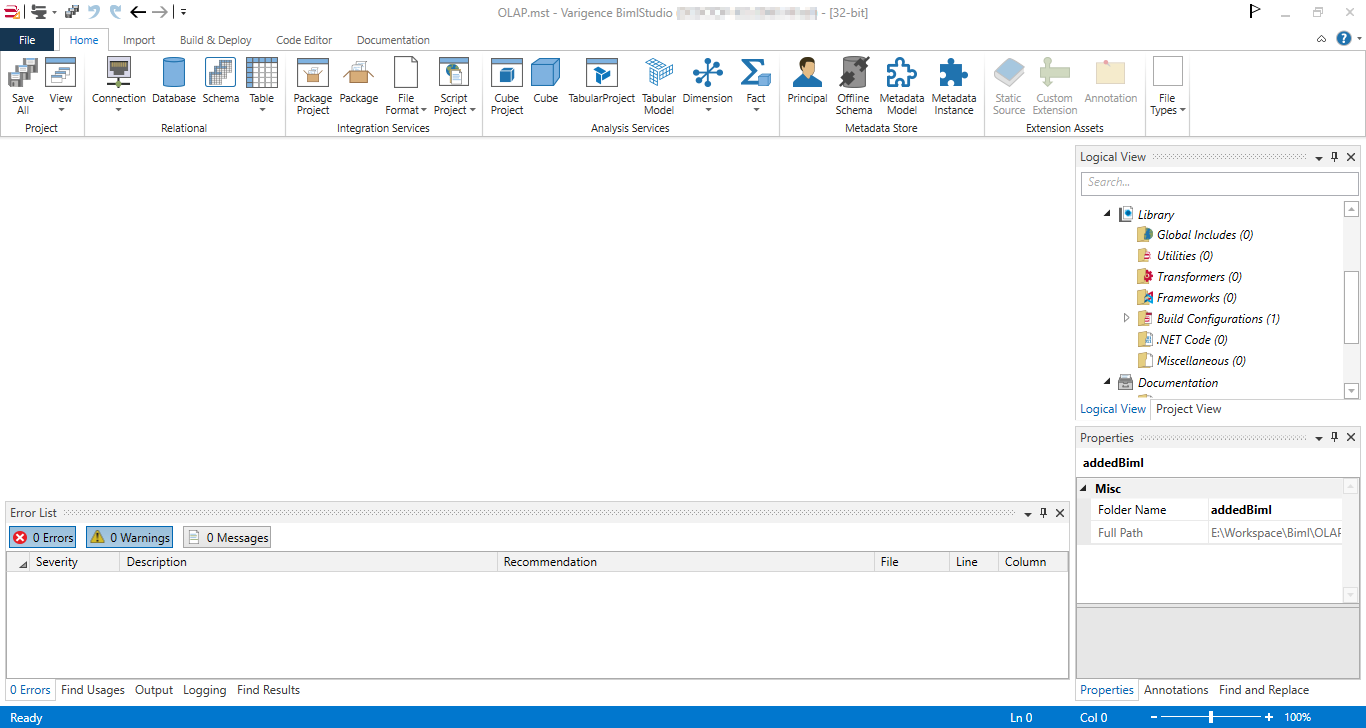Add a Tabular Model

[659, 86]
